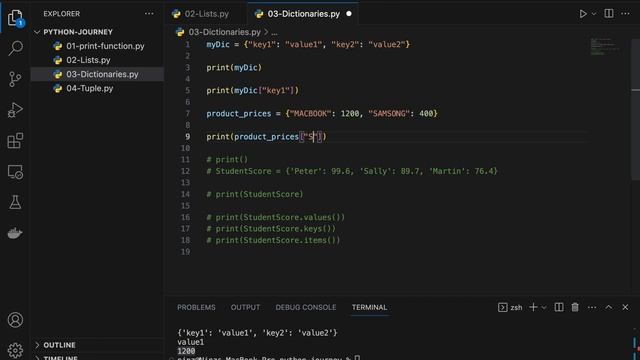Create a new terminal with plus
Screen dimensions: 640x360
coord(533,307)
